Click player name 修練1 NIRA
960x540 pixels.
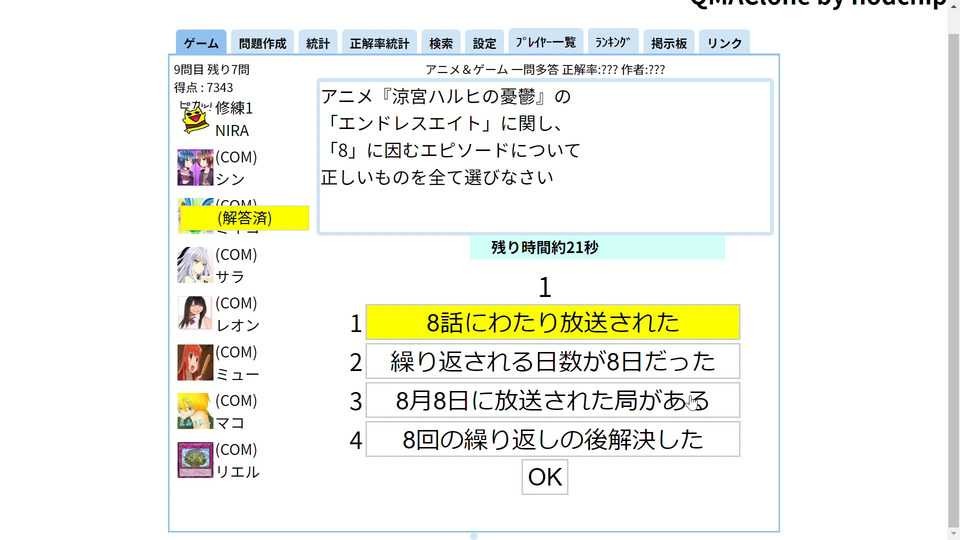click(234, 119)
